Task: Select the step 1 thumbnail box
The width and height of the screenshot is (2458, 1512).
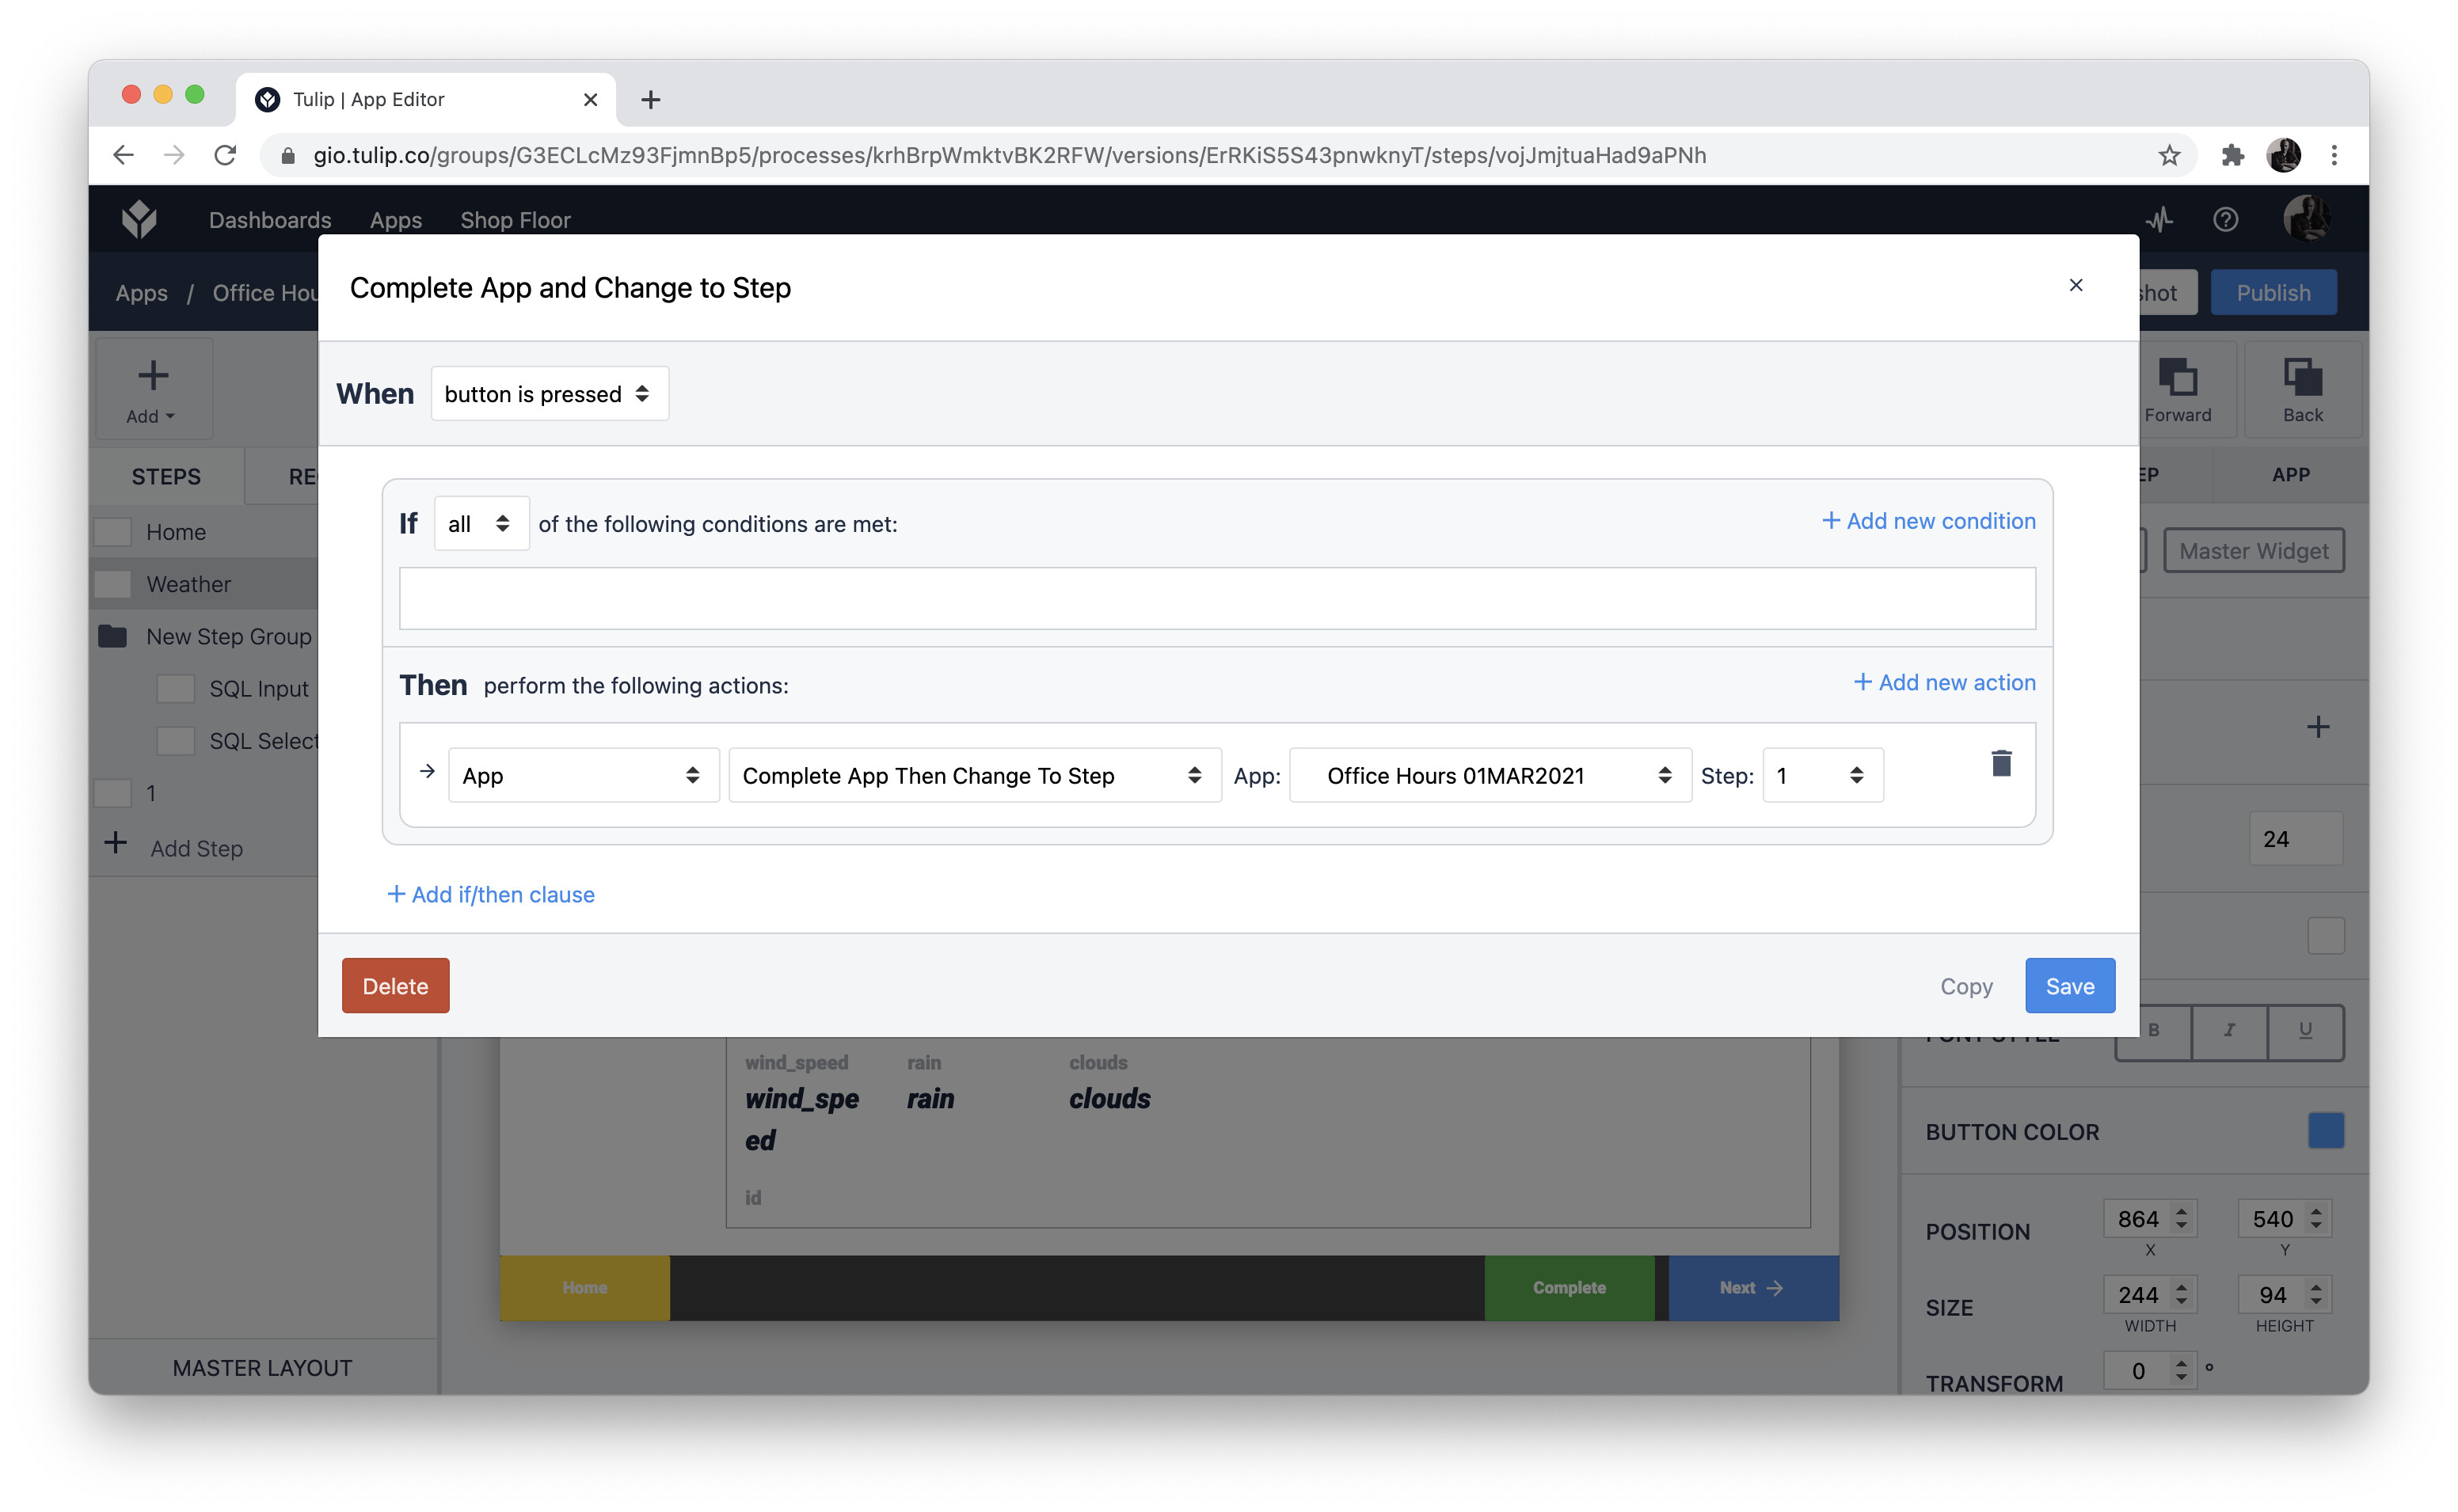Action: coord(112,793)
